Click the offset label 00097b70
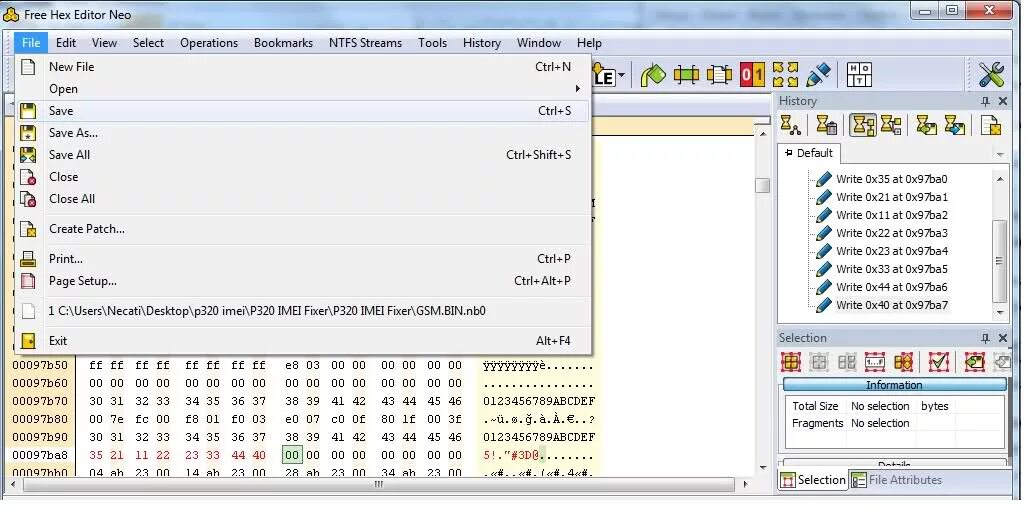The image size is (1029, 516). click(40, 401)
